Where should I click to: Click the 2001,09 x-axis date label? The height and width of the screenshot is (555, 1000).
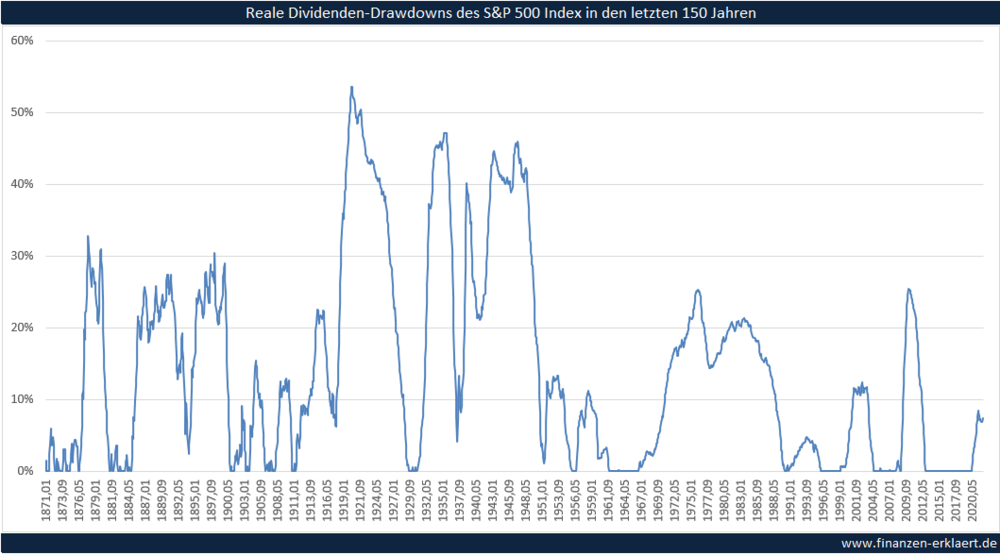(858, 500)
